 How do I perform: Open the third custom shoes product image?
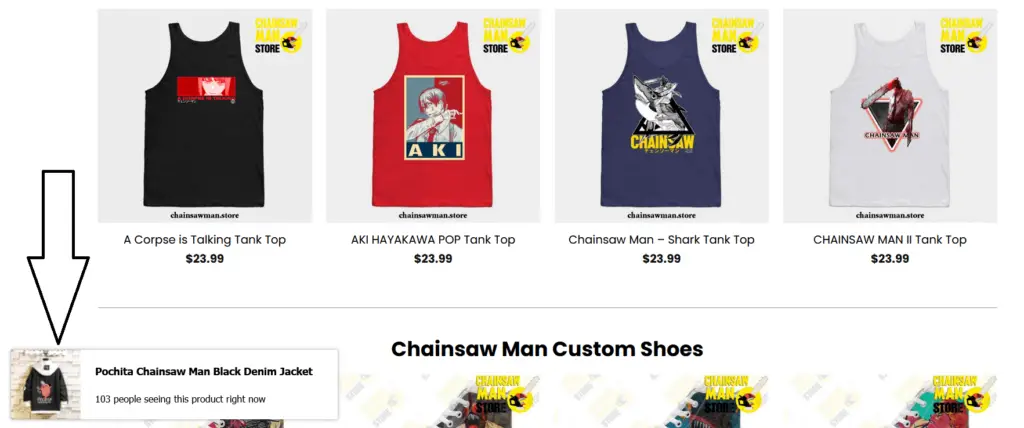pos(662,401)
